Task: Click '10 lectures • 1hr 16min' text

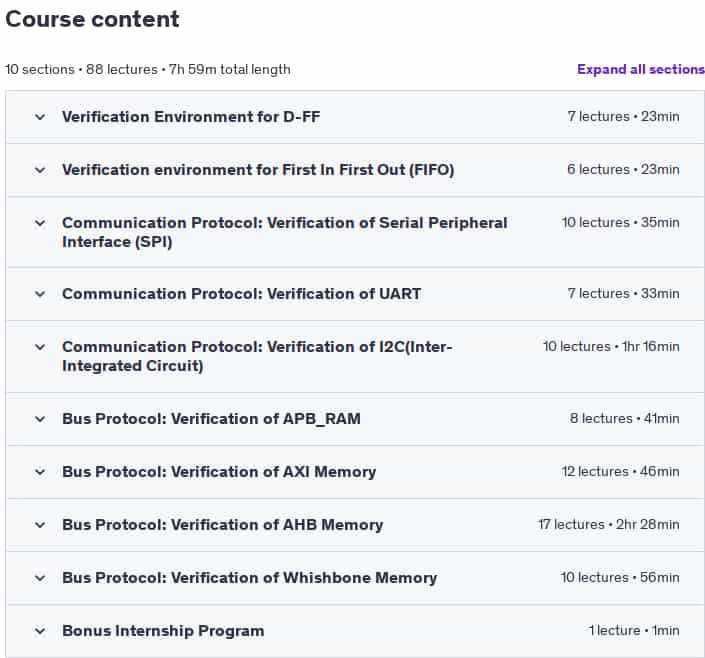Action: coord(611,347)
